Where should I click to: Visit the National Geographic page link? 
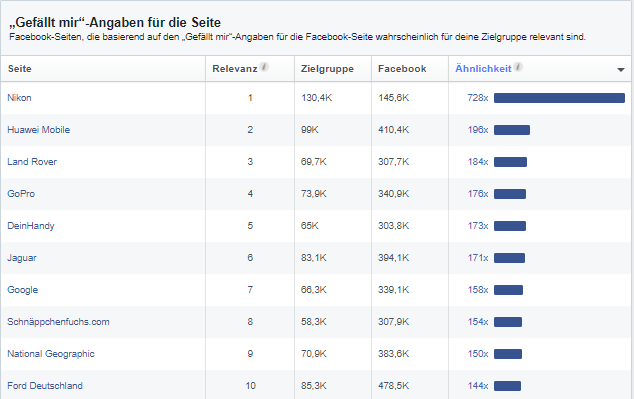[51, 354]
